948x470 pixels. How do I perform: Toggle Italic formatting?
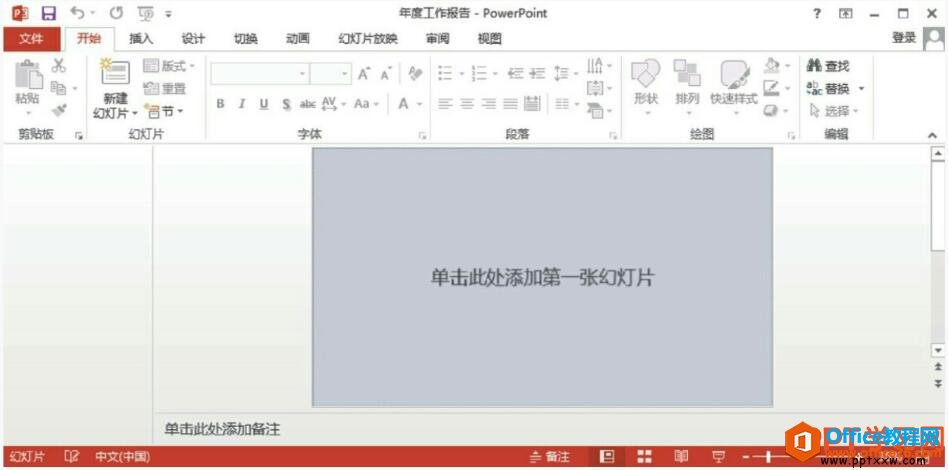(242, 104)
